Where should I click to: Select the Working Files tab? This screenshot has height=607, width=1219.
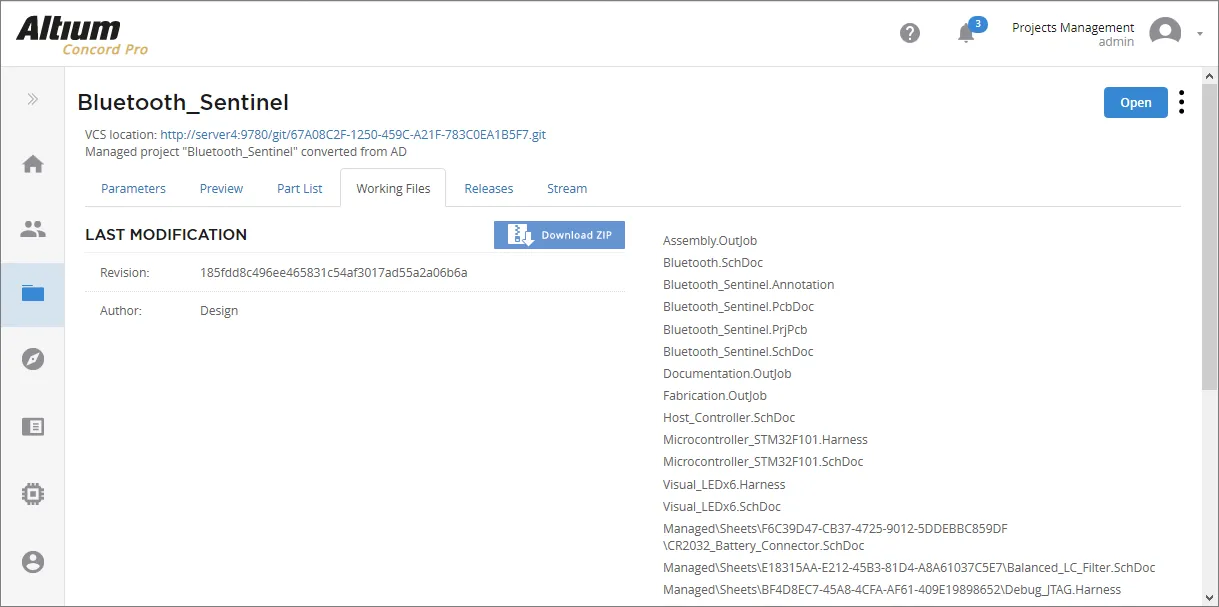click(x=393, y=188)
